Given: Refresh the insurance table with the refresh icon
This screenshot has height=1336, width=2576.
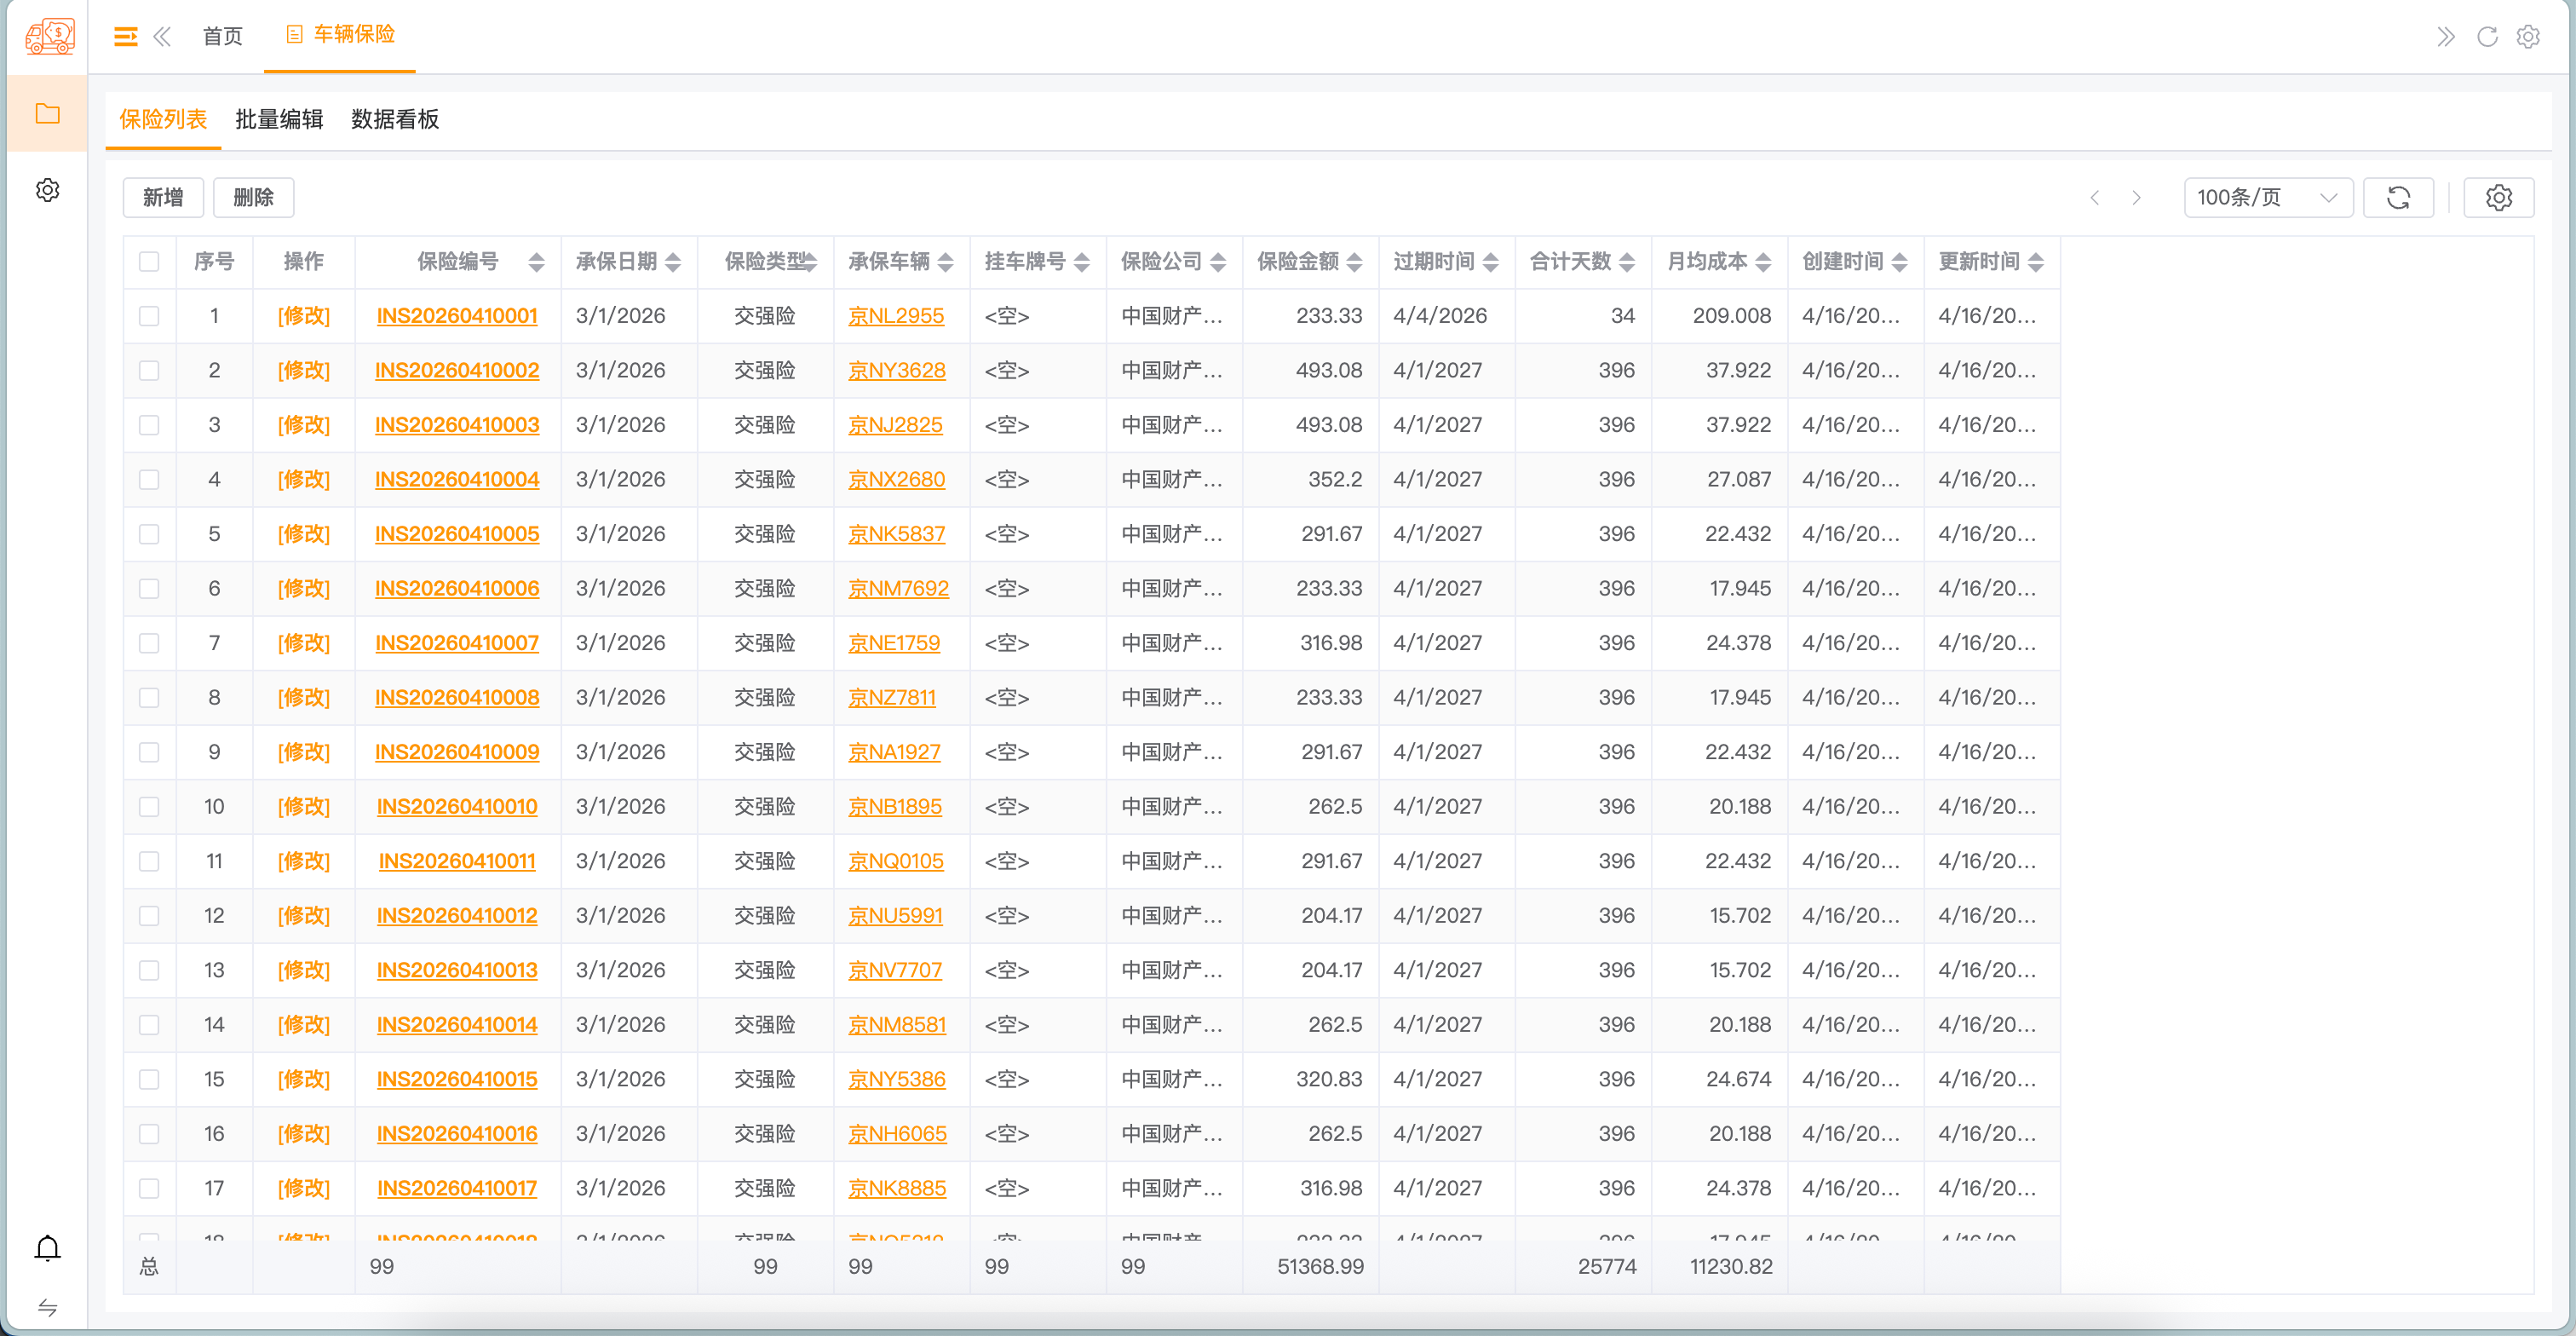Looking at the screenshot, I should pyautogui.click(x=2397, y=197).
